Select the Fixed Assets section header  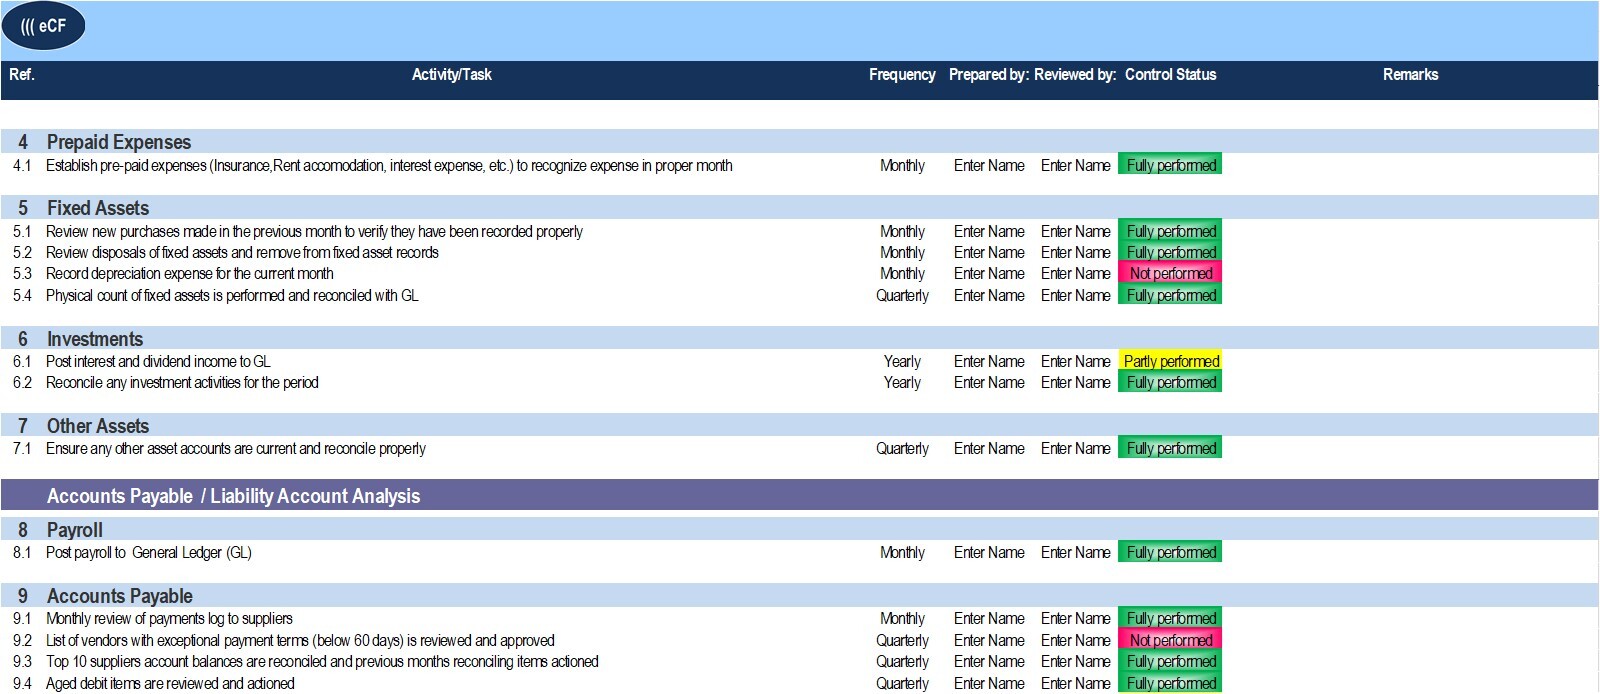pos(97,208)
